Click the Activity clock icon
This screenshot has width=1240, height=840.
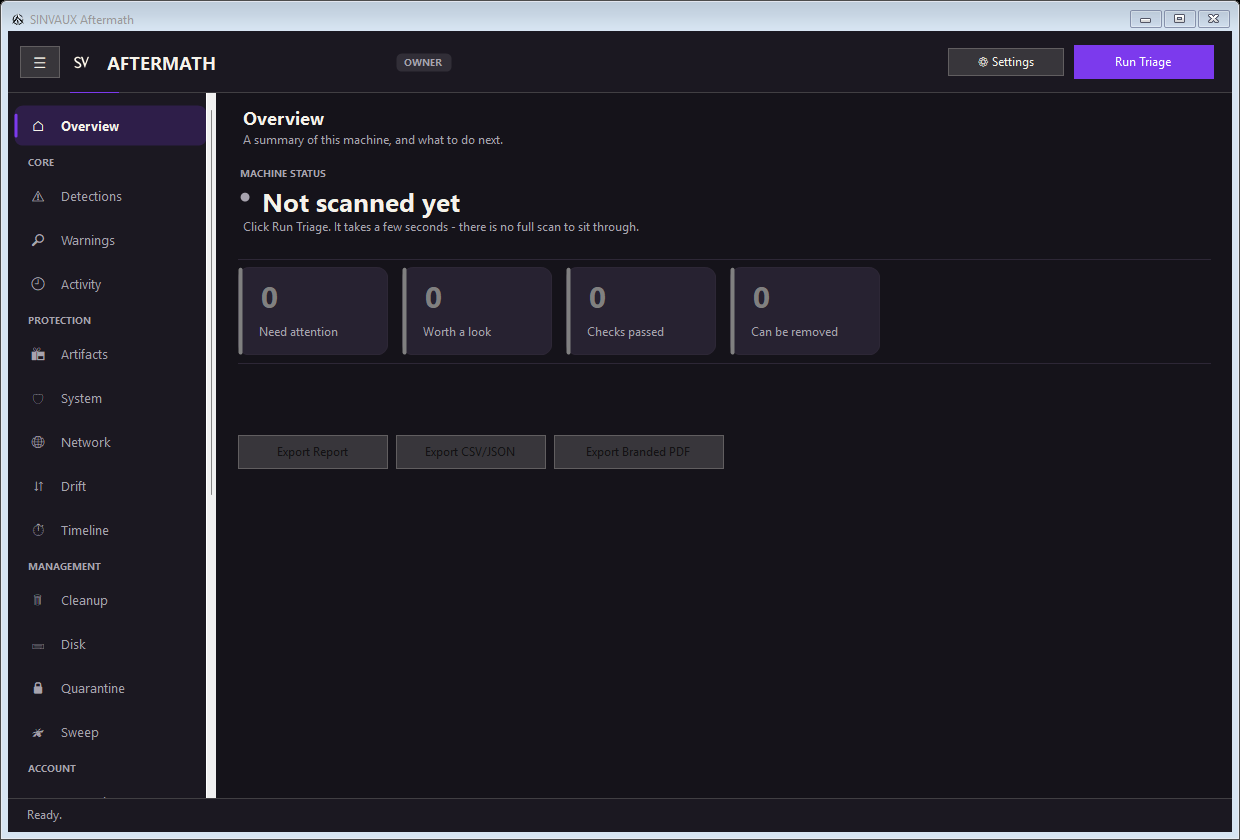[x=38, y=284]
